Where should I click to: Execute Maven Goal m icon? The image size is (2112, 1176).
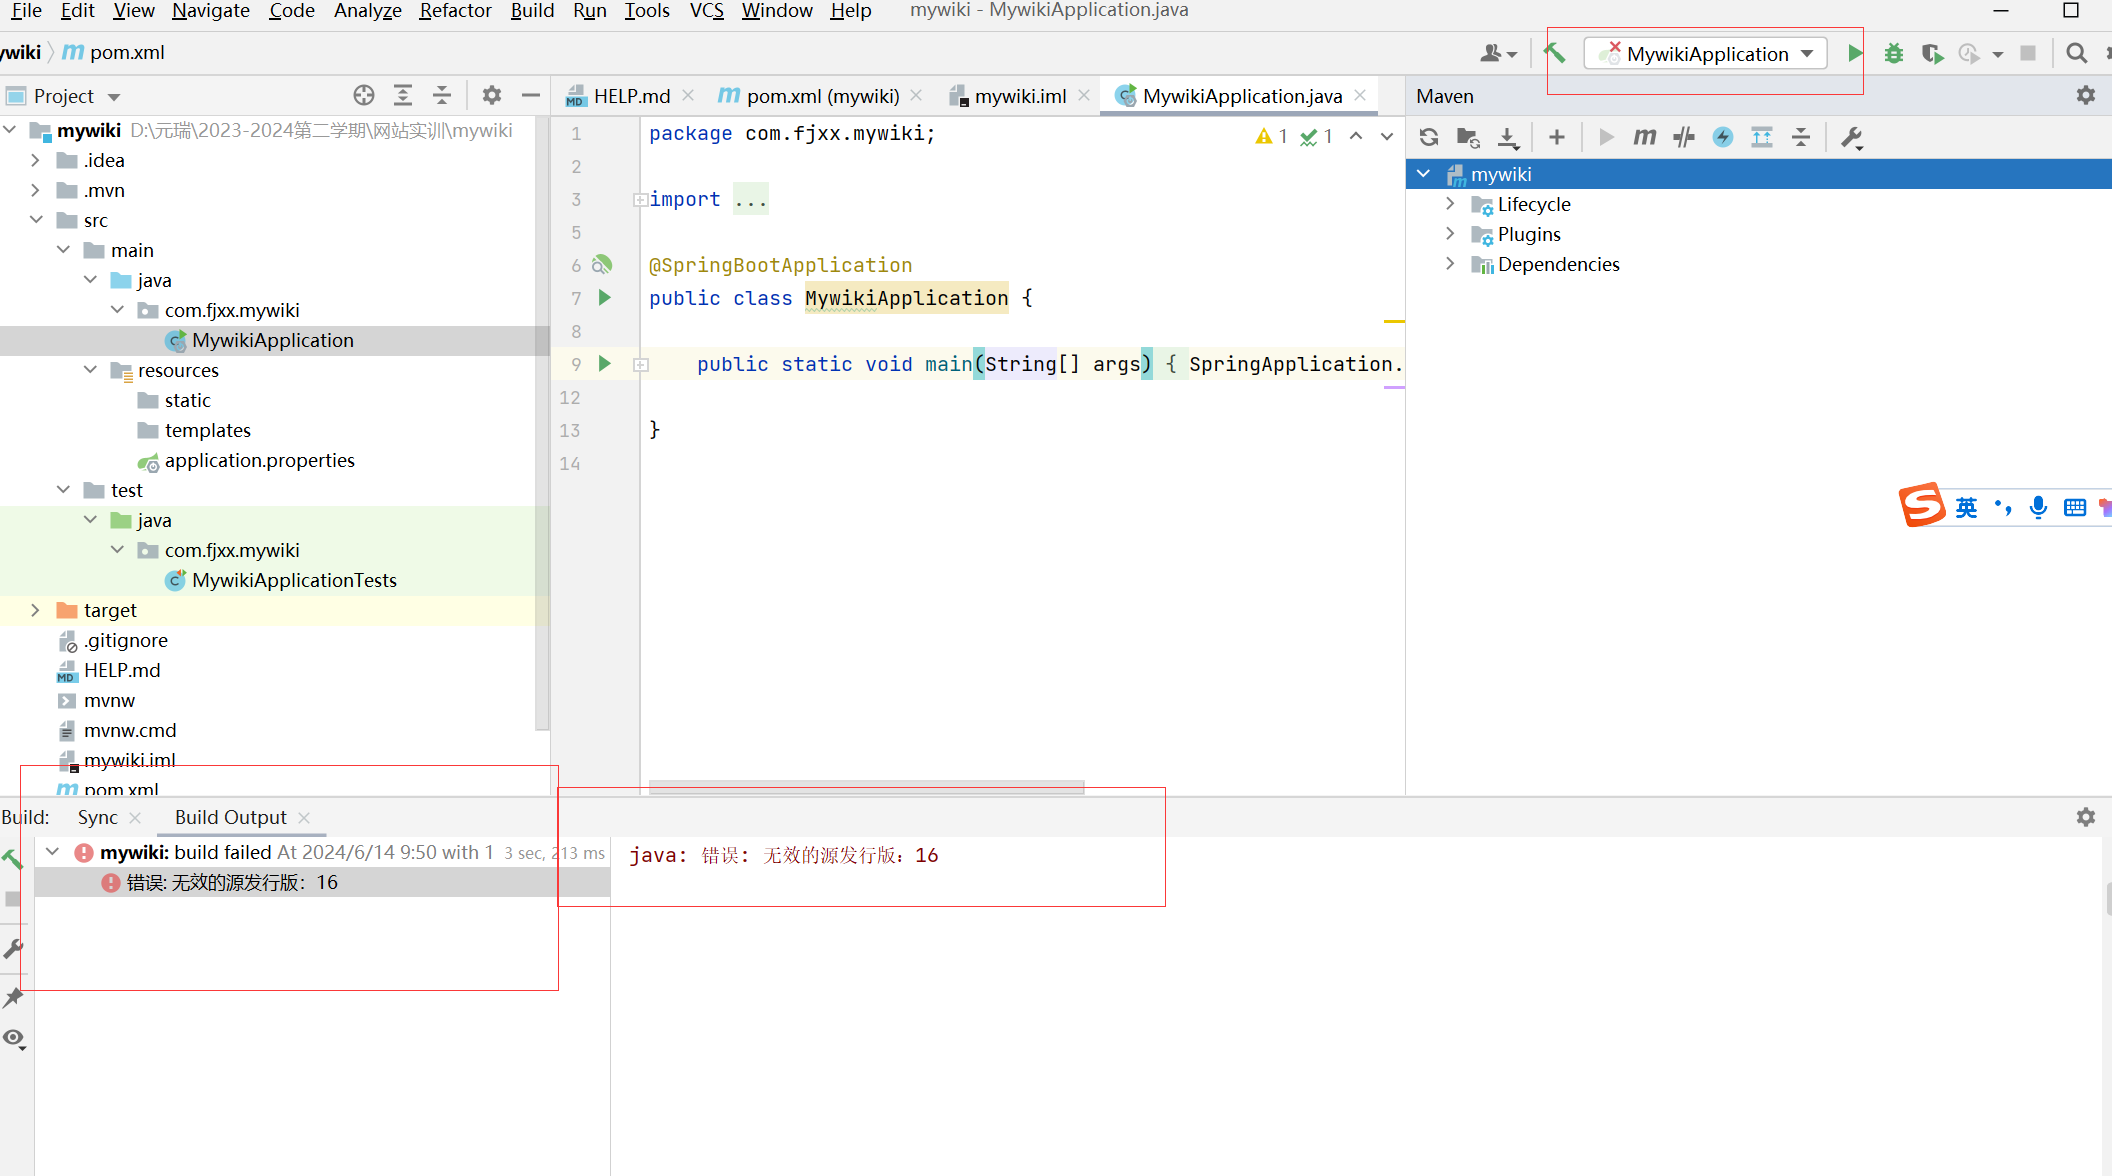pos(1644,137)
